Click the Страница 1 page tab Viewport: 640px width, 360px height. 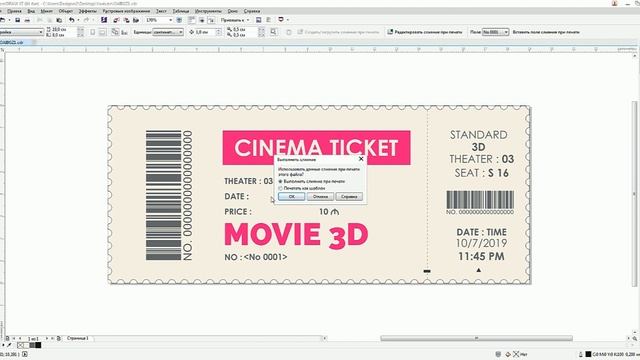tap(78, 338)
